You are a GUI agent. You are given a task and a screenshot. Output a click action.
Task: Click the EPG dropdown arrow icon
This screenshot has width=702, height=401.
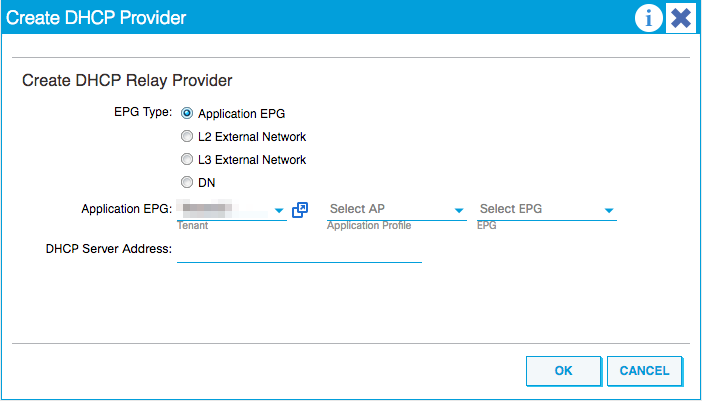click(x=608, y=210)
